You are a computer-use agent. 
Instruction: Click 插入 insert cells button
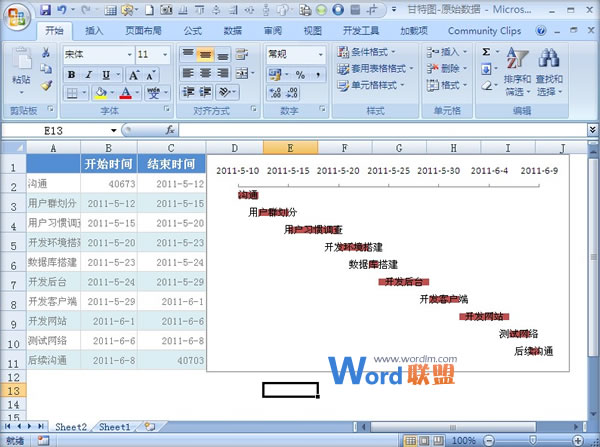(x=447, y=52)
